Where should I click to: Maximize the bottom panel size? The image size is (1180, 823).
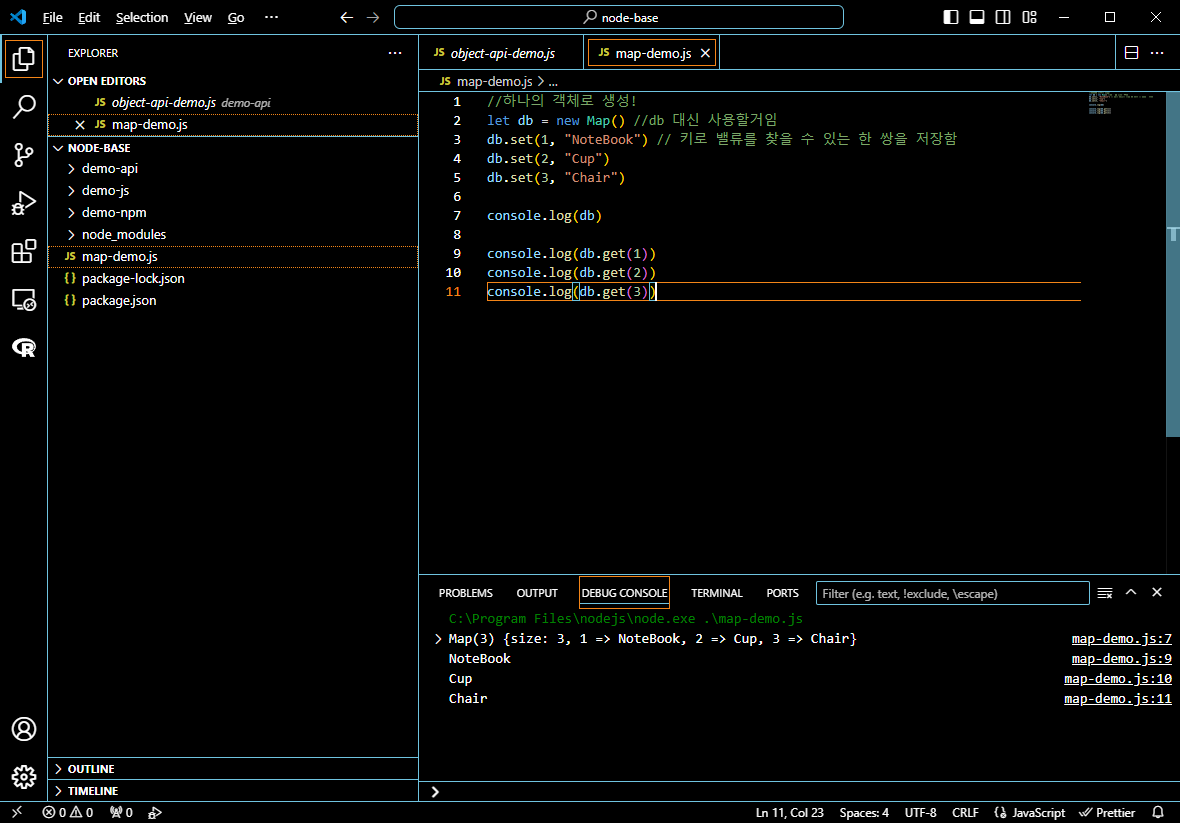click(x=1131, y=593)
